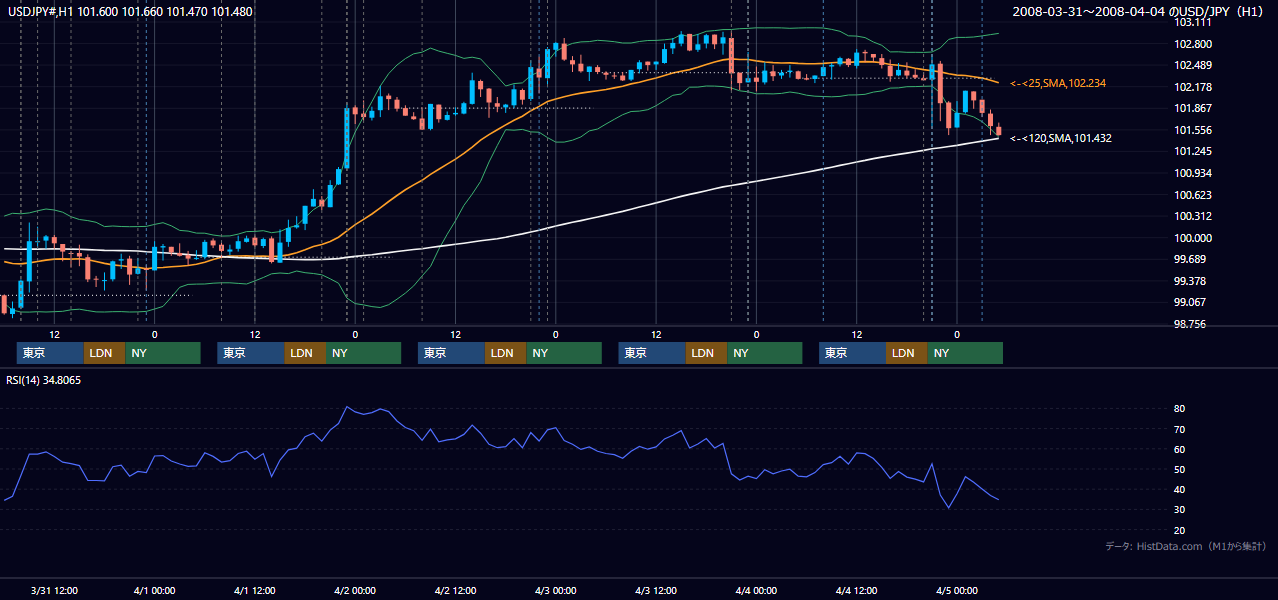
Task: Select the 4/1 12:00 time label
Action: pos(255,590)
